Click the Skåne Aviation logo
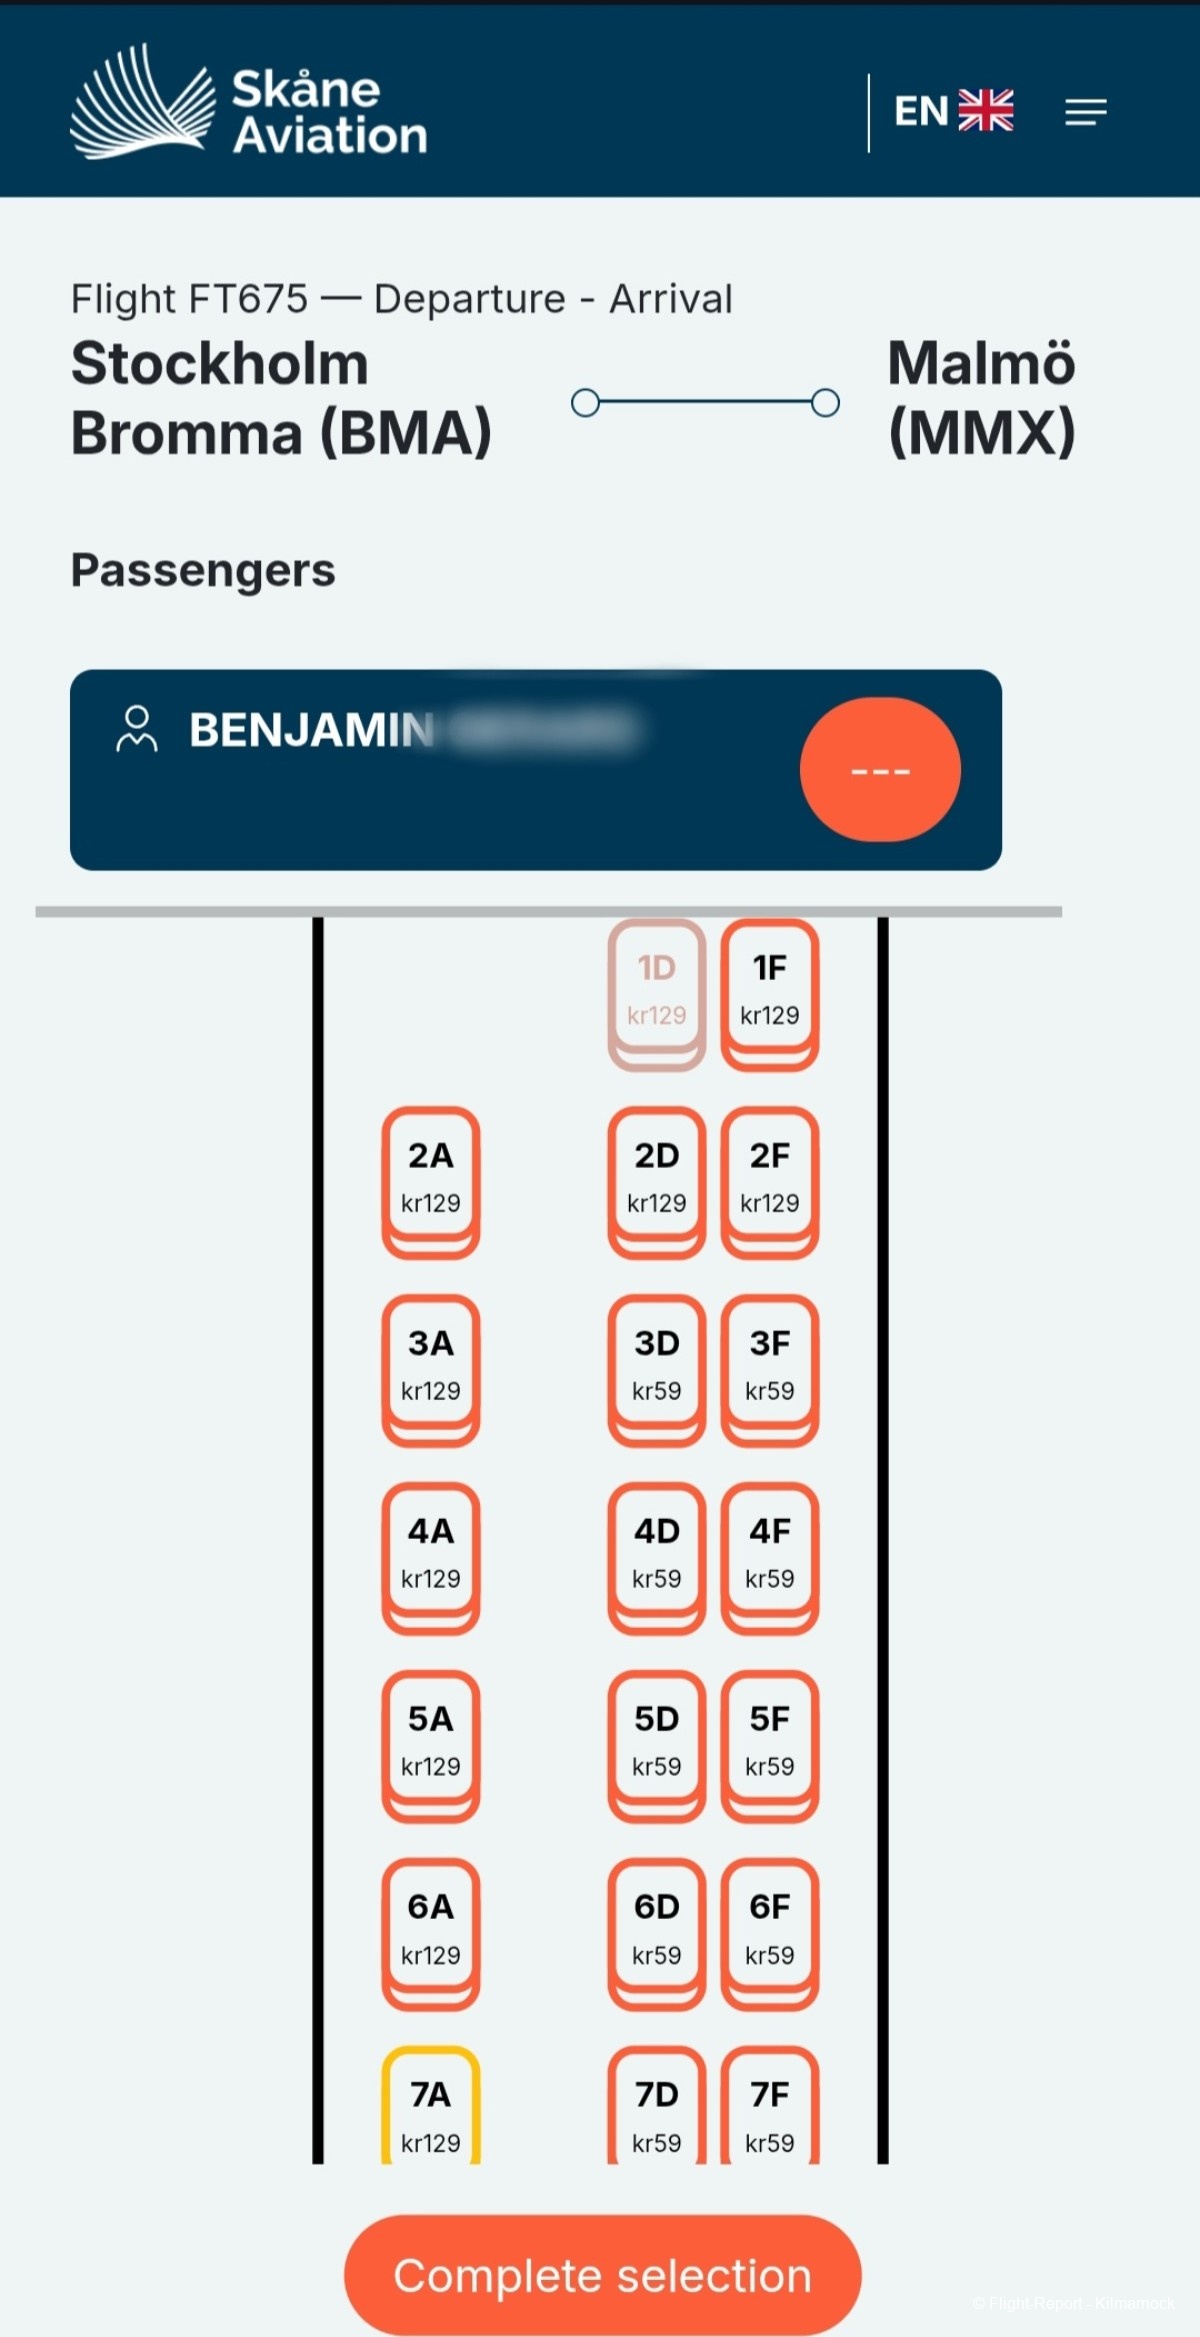The height and width of the screenshot is (2337, 1200). pos(249,102)
